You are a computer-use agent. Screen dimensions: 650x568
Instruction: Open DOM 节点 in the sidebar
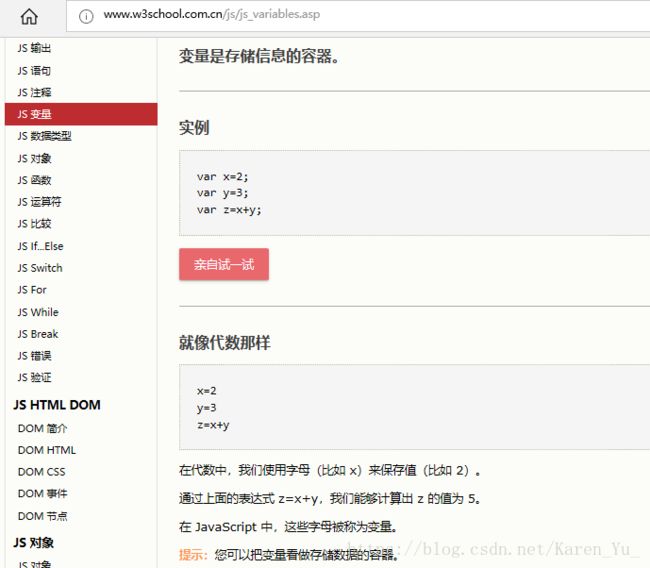[42, 516]
